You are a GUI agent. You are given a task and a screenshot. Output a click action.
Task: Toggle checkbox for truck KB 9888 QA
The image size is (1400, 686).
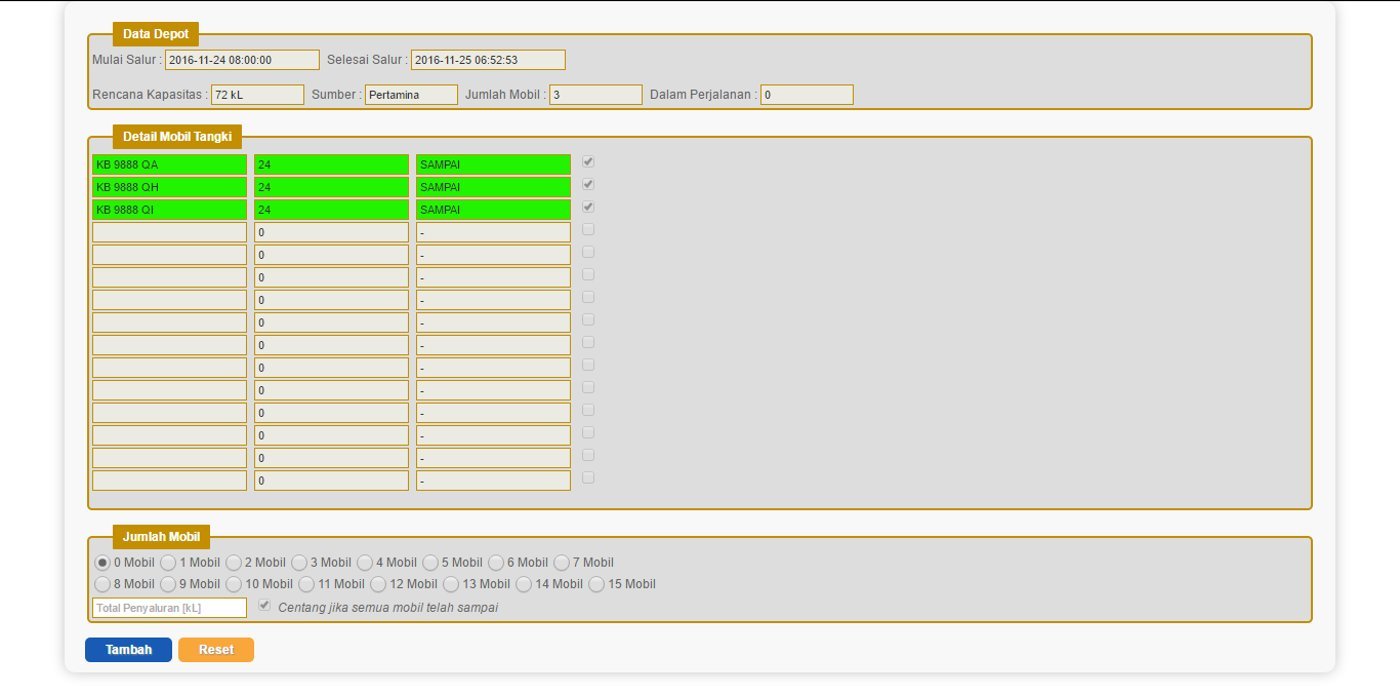coord(588,162)
